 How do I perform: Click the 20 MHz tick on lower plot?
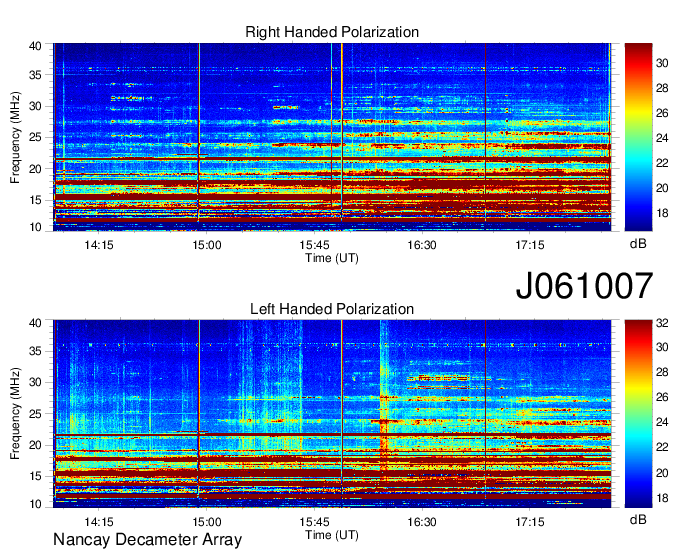point(35,445)
